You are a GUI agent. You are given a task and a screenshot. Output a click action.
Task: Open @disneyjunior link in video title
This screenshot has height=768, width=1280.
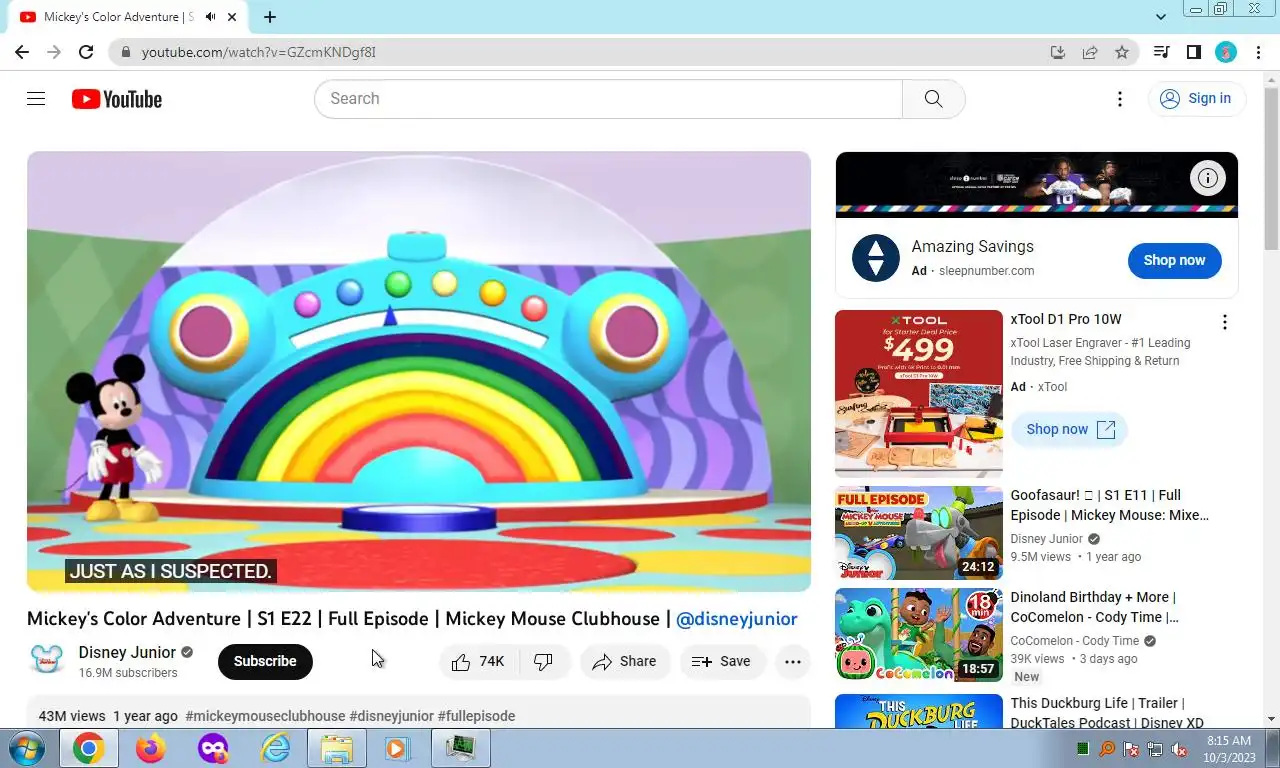[x=737, y=619]
